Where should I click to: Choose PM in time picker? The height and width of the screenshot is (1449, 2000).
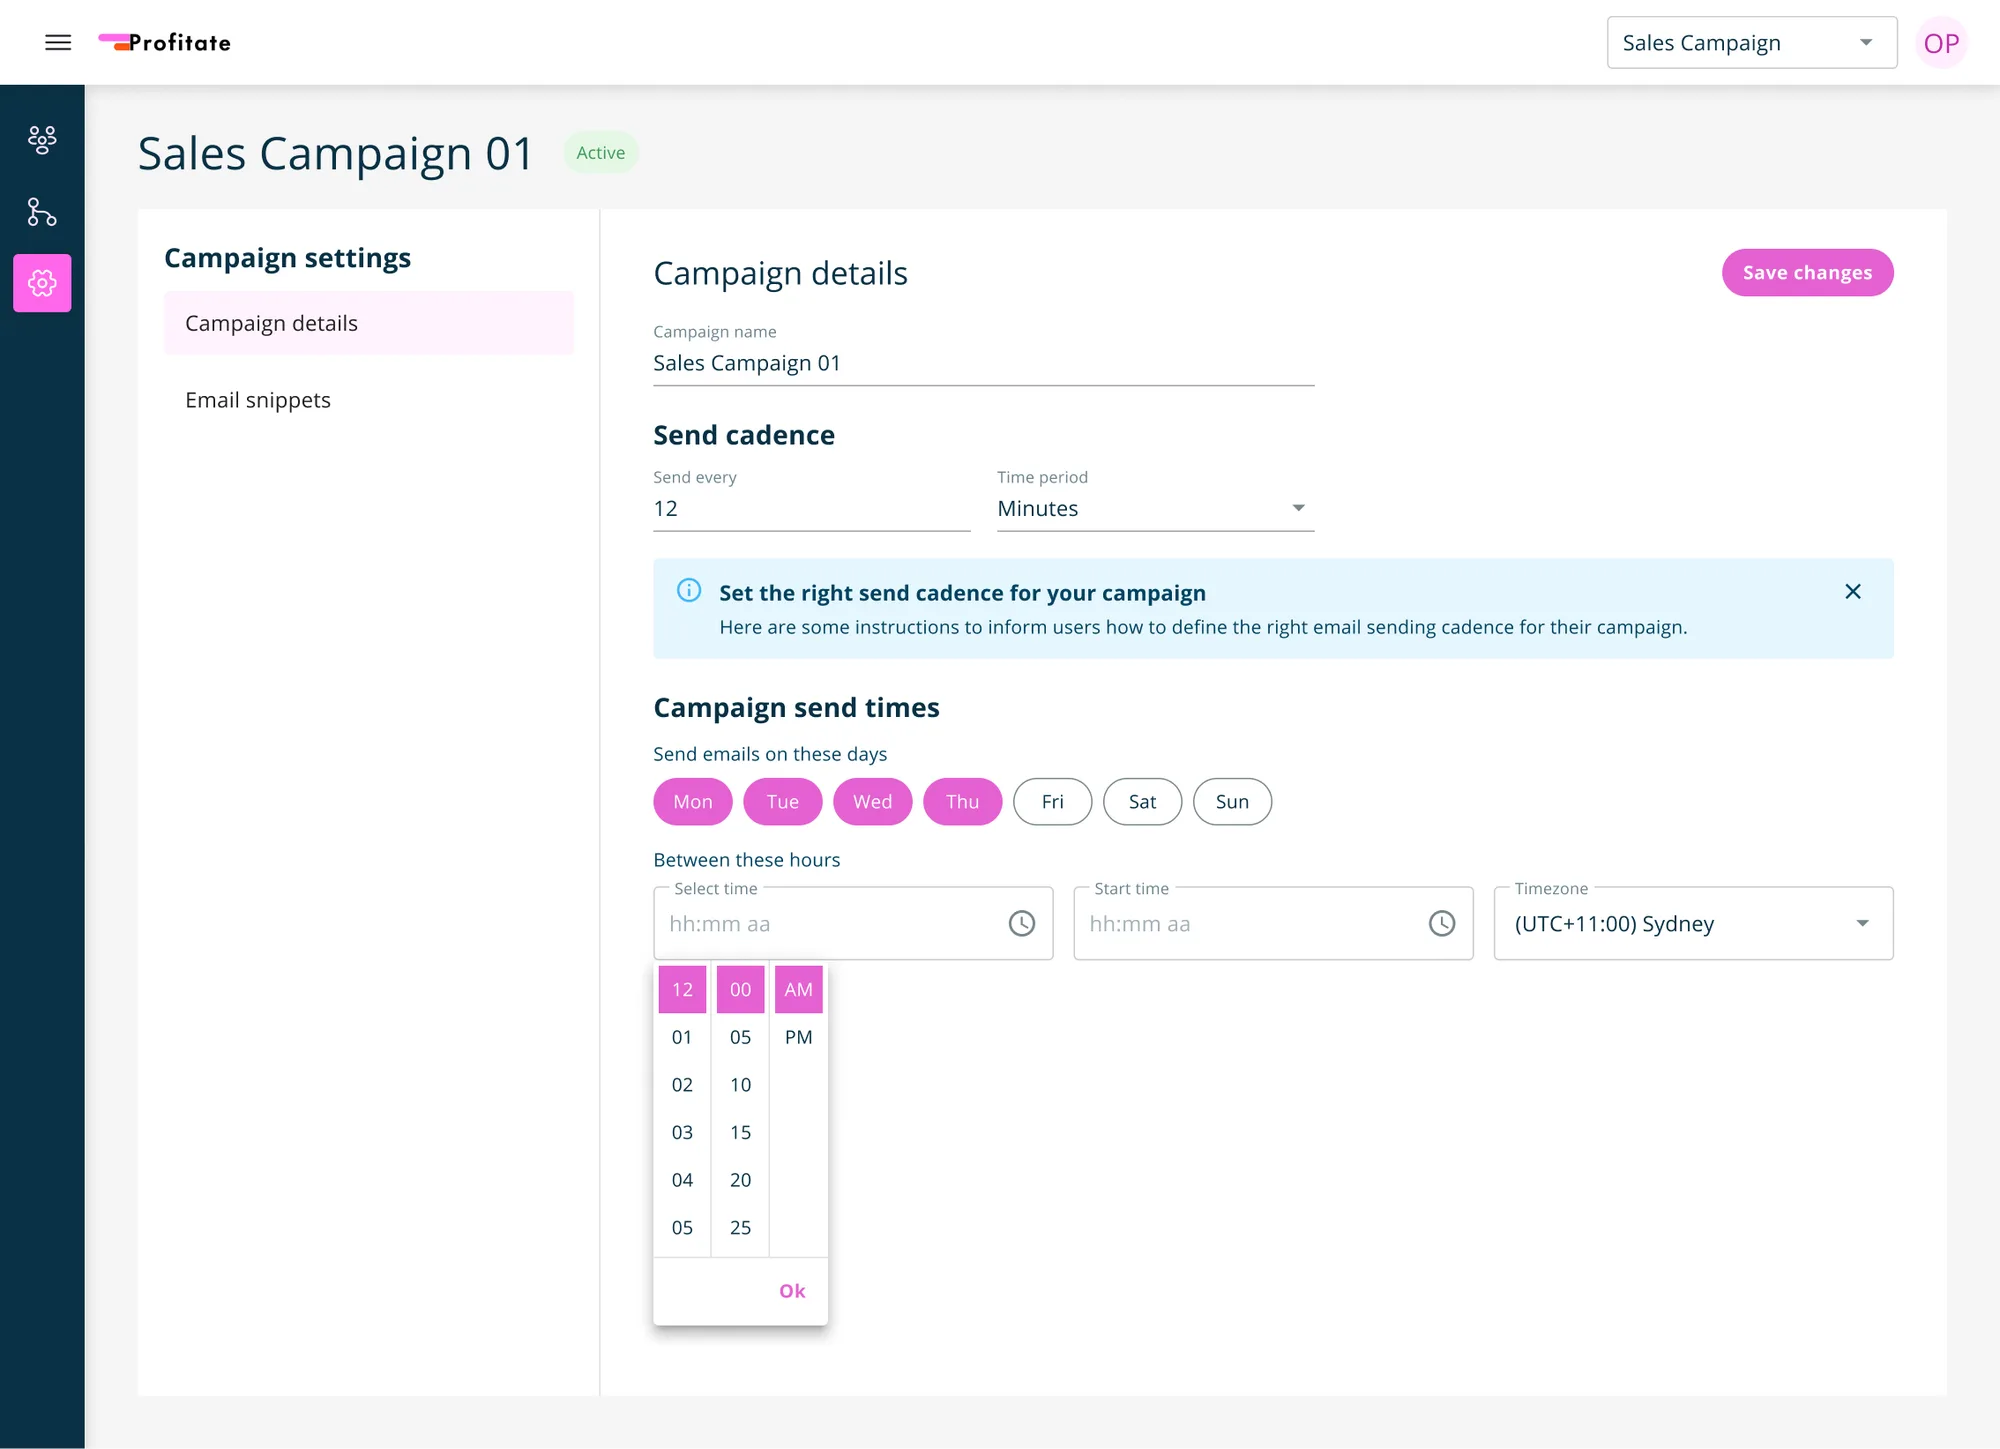coord(798,1037)
